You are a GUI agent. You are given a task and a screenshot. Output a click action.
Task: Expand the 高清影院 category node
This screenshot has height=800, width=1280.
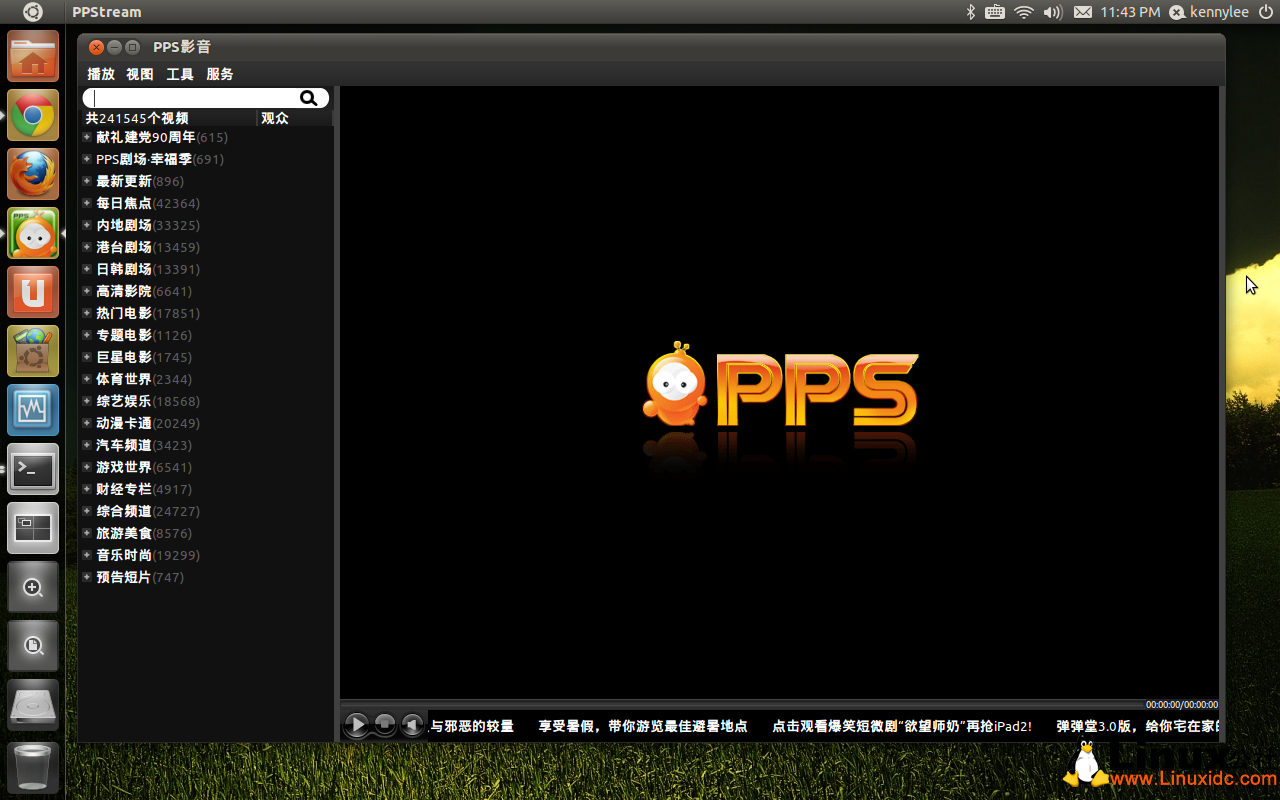click(87, 291)
